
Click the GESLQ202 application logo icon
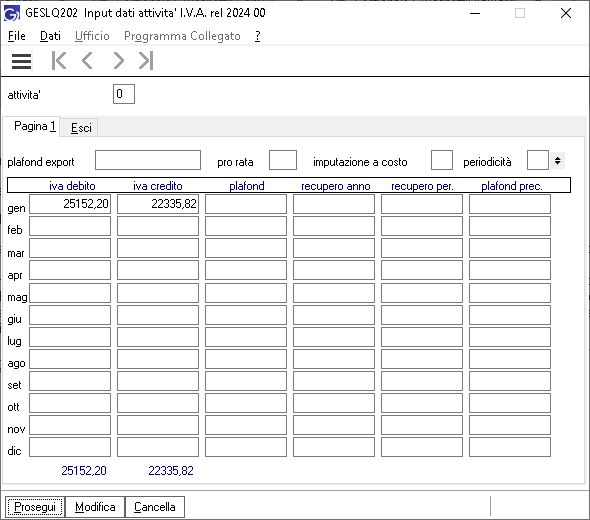[x=12, y=13]
